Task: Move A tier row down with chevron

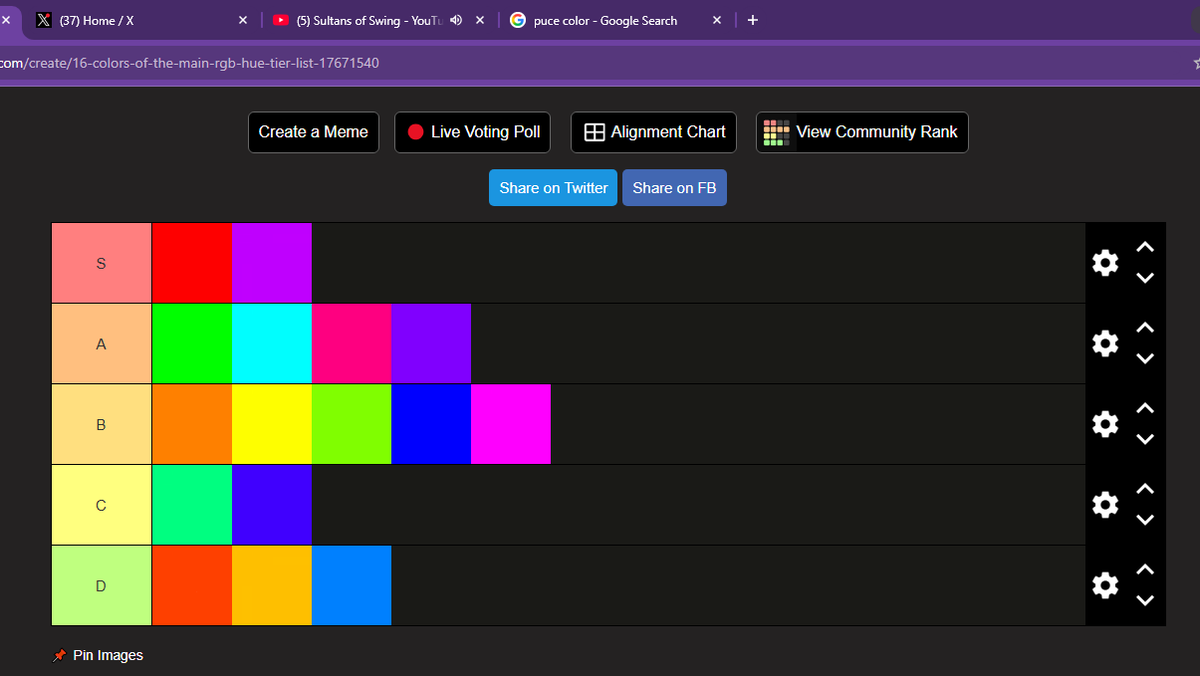Action: pos(1146,358)
